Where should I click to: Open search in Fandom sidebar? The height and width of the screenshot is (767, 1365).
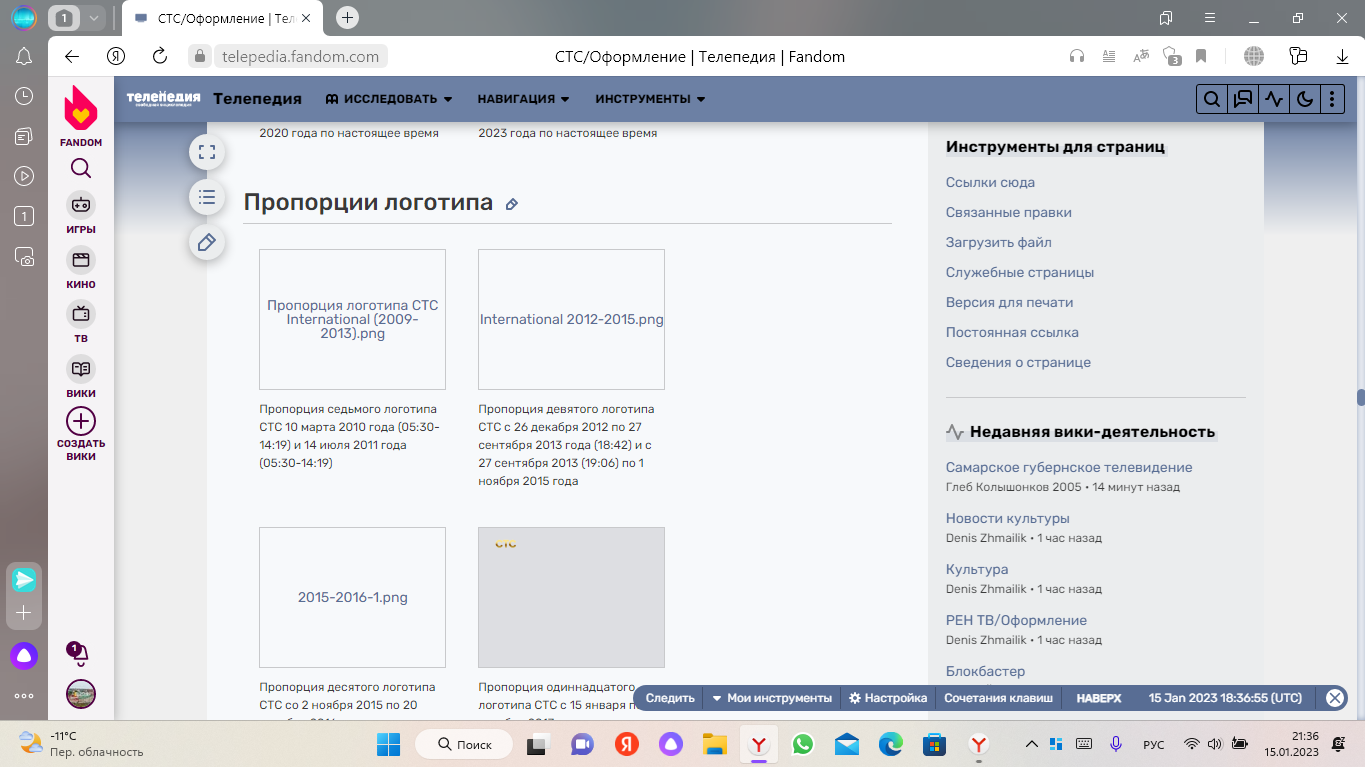tap(81, 168)
